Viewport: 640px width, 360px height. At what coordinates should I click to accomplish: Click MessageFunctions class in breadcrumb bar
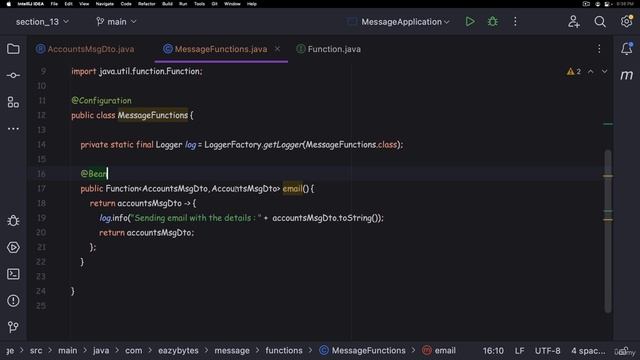(362, 351)
